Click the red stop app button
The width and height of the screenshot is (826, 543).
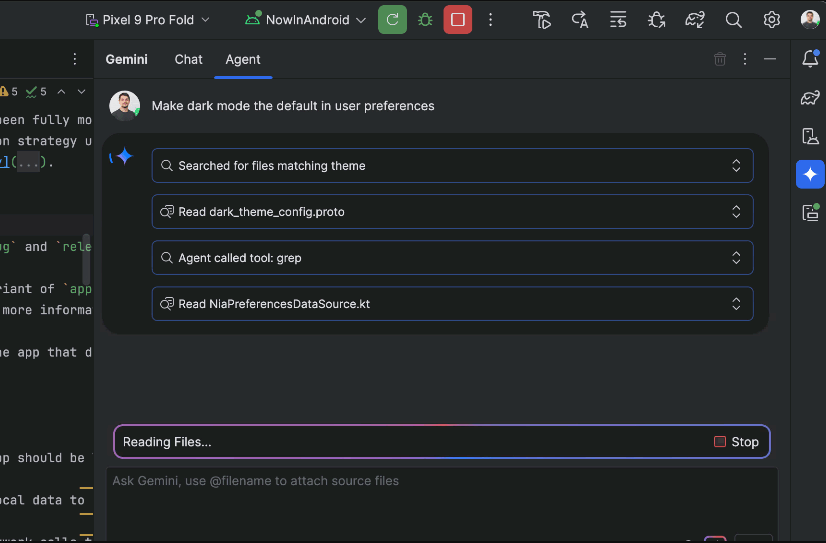tap(458, 20)
